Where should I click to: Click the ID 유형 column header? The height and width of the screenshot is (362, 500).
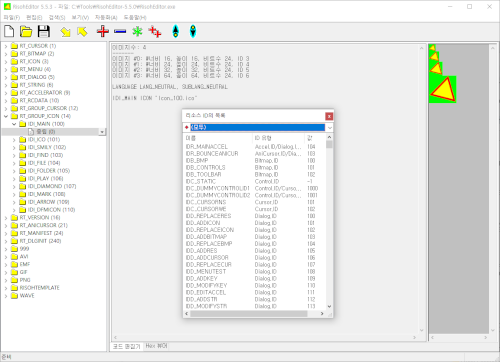point(279,138)
